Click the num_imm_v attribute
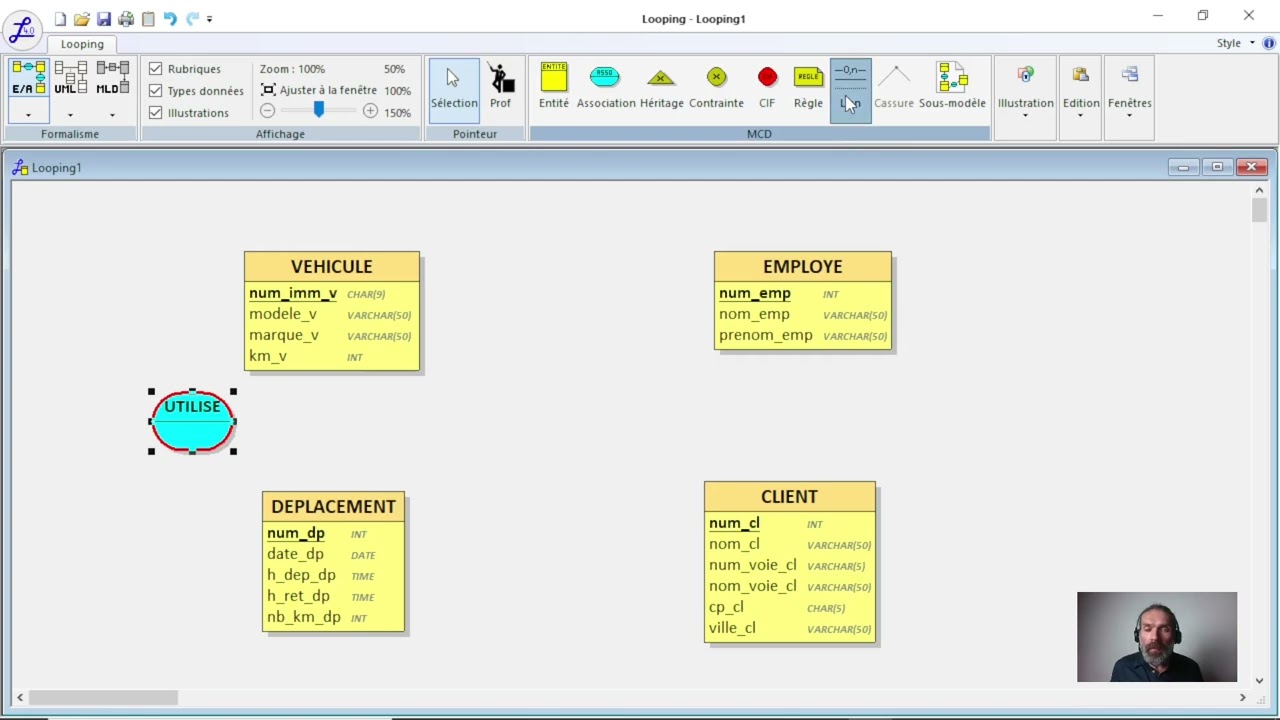1280x720 pixels. (293, 293)
